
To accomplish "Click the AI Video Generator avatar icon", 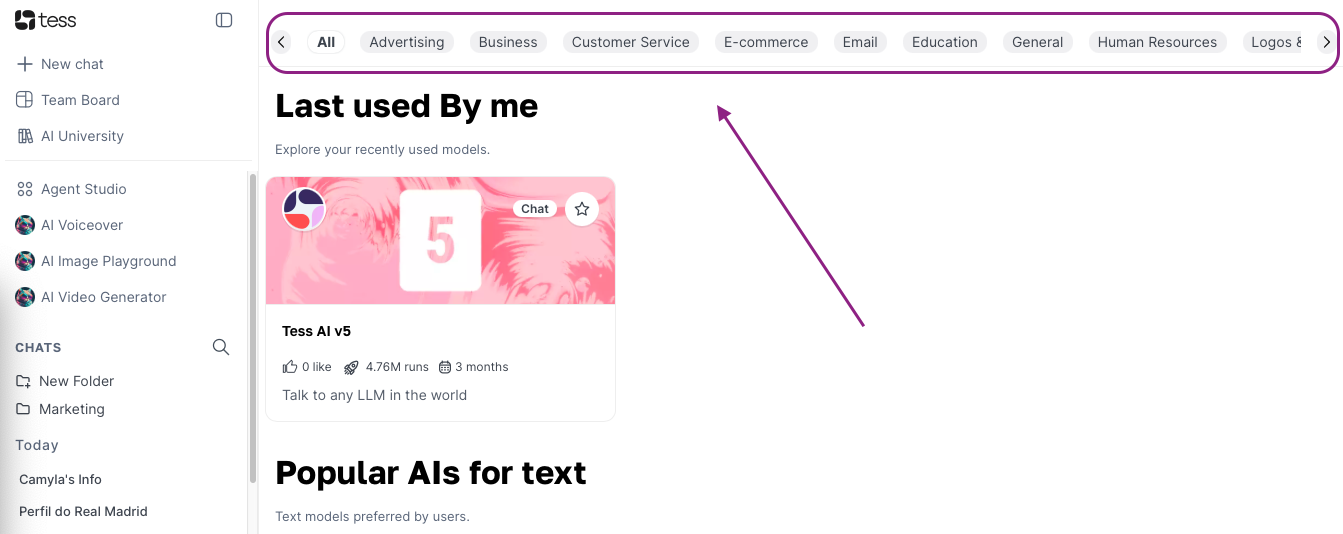I will (25, 297).
